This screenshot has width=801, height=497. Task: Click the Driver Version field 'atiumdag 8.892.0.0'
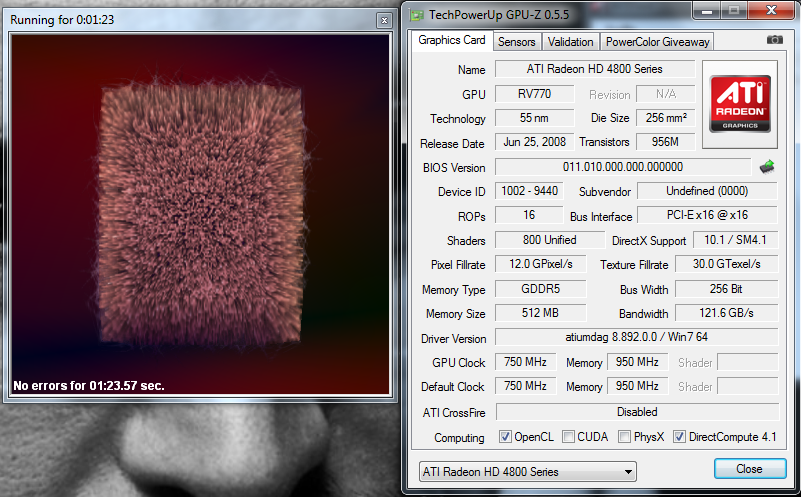click(637, 337)
